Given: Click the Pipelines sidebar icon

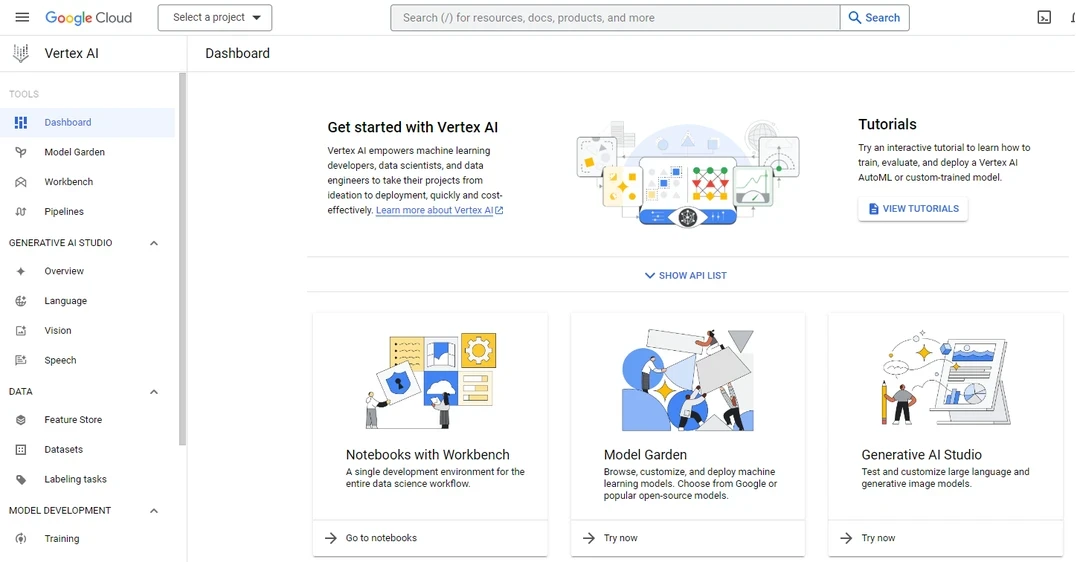Looking at the screenshot, I should pyautogui.click(x=21, y=212).
